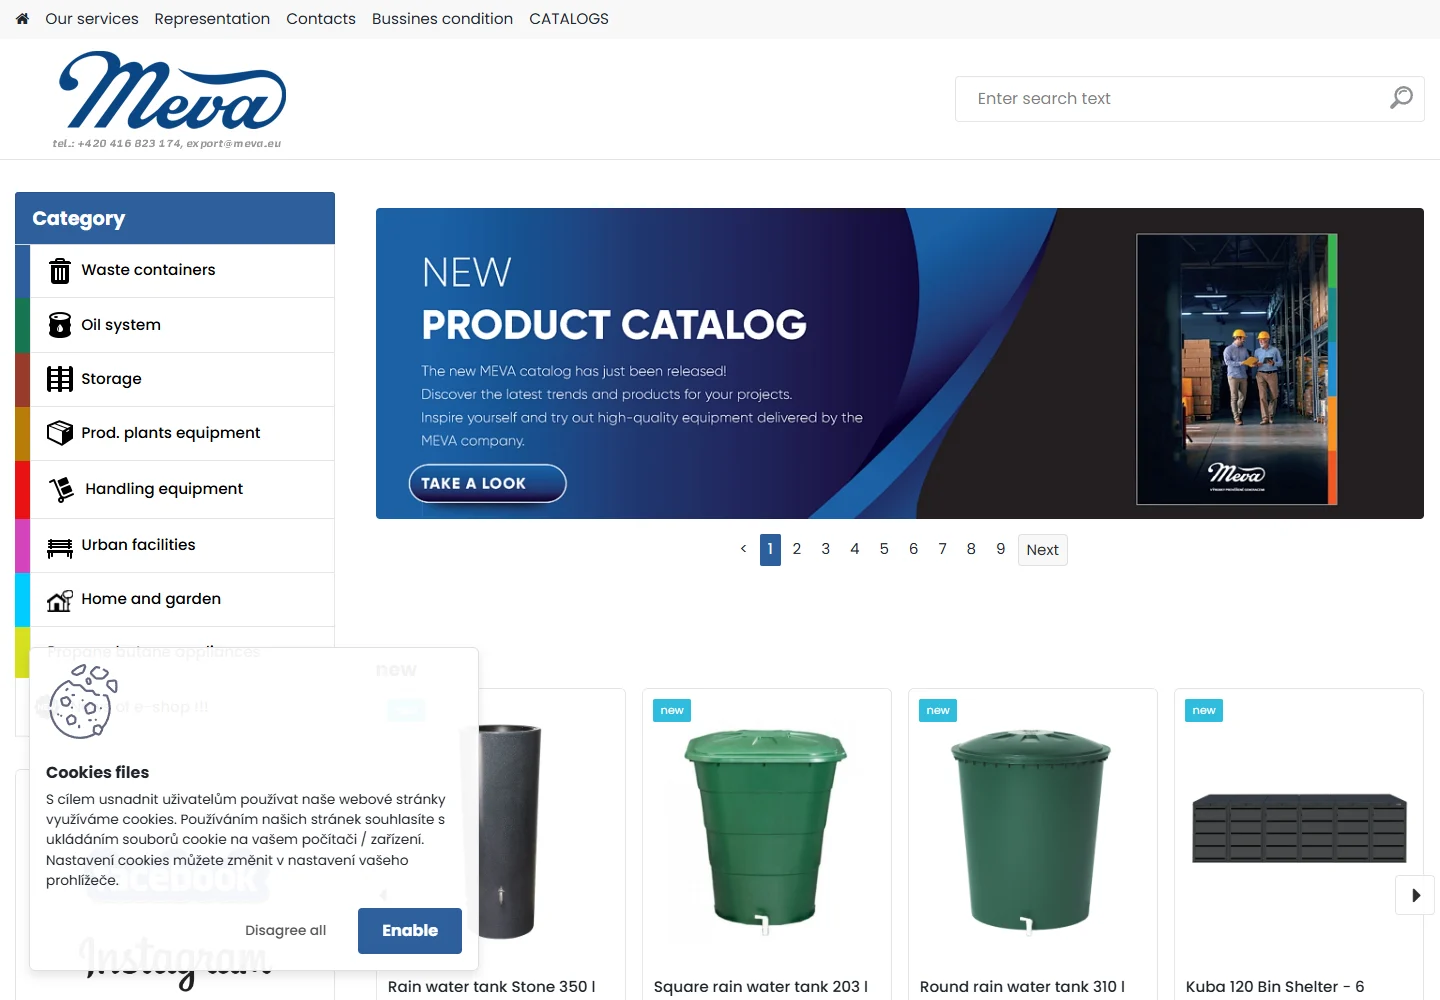
Task: Click the TAKE A LOOK banner button
Action: 488,483
